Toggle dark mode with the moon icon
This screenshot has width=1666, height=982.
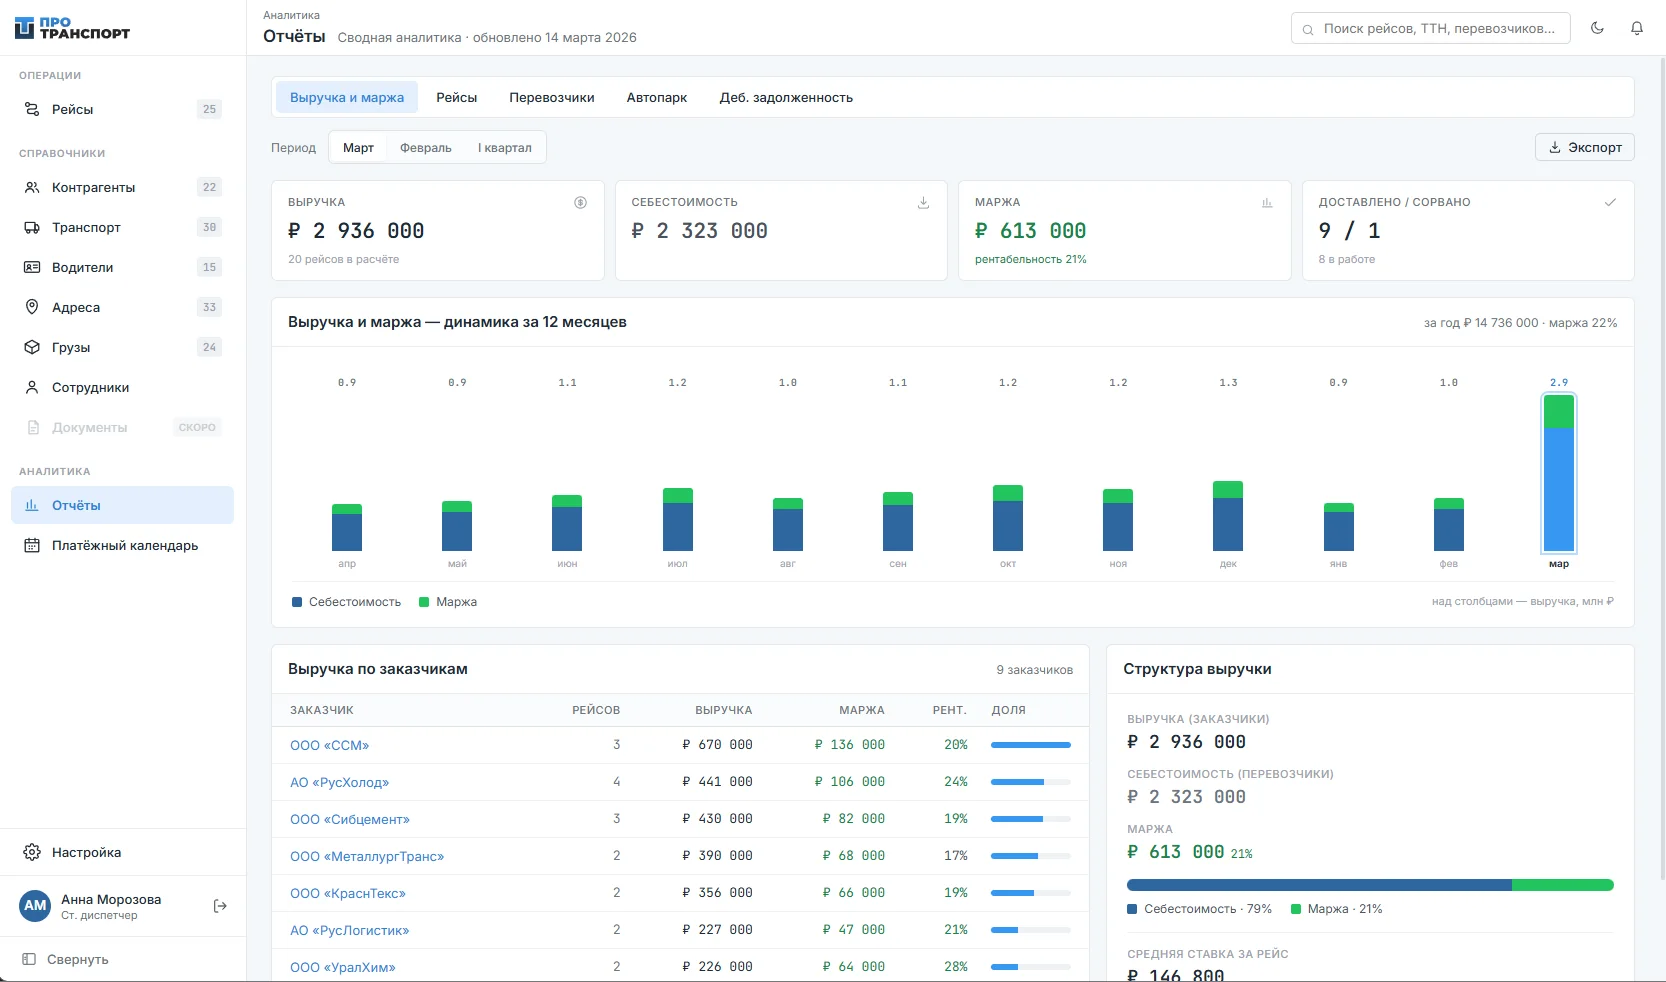point(1597,28)
